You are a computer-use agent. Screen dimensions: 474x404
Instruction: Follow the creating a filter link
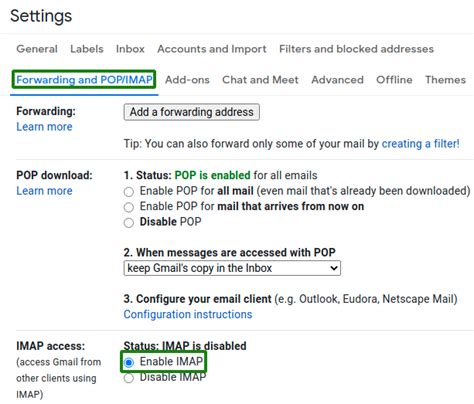point(420,144)
